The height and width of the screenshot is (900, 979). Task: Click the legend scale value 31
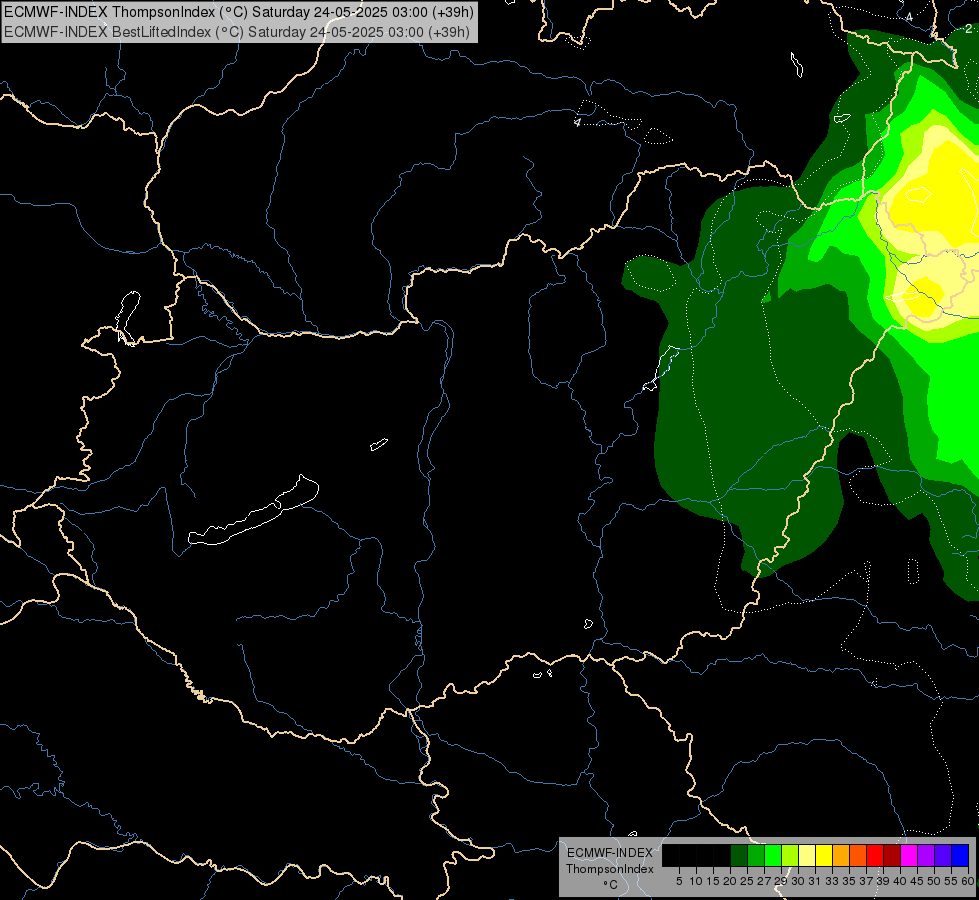[x=815, y=881]
